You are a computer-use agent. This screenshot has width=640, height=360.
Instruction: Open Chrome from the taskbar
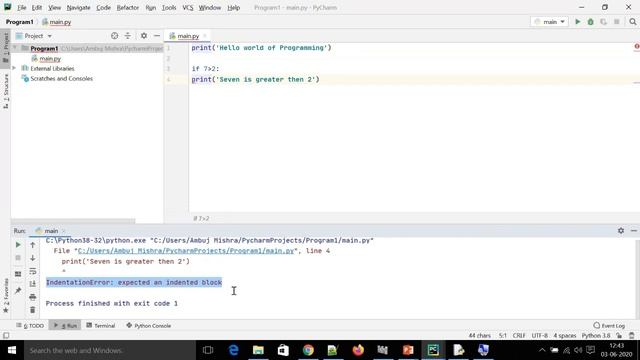point(308,350)
